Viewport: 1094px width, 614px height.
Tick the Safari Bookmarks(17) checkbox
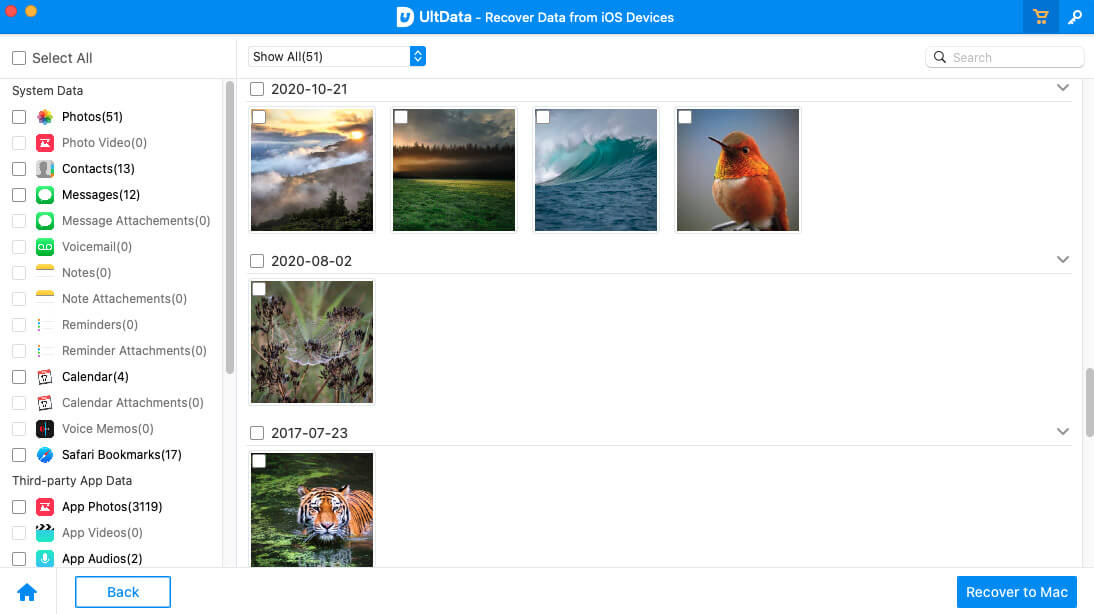pos(19,455)
